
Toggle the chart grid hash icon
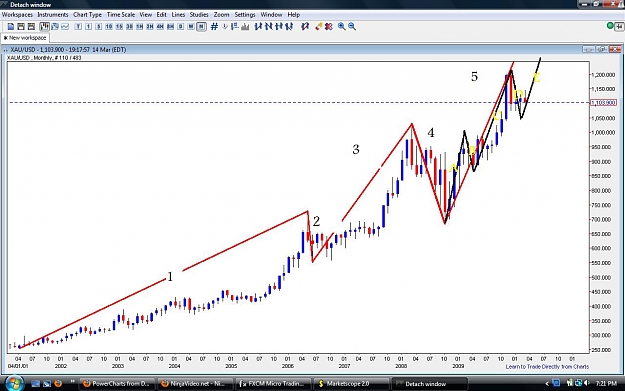pyautogui.click(x=214, y=27)
